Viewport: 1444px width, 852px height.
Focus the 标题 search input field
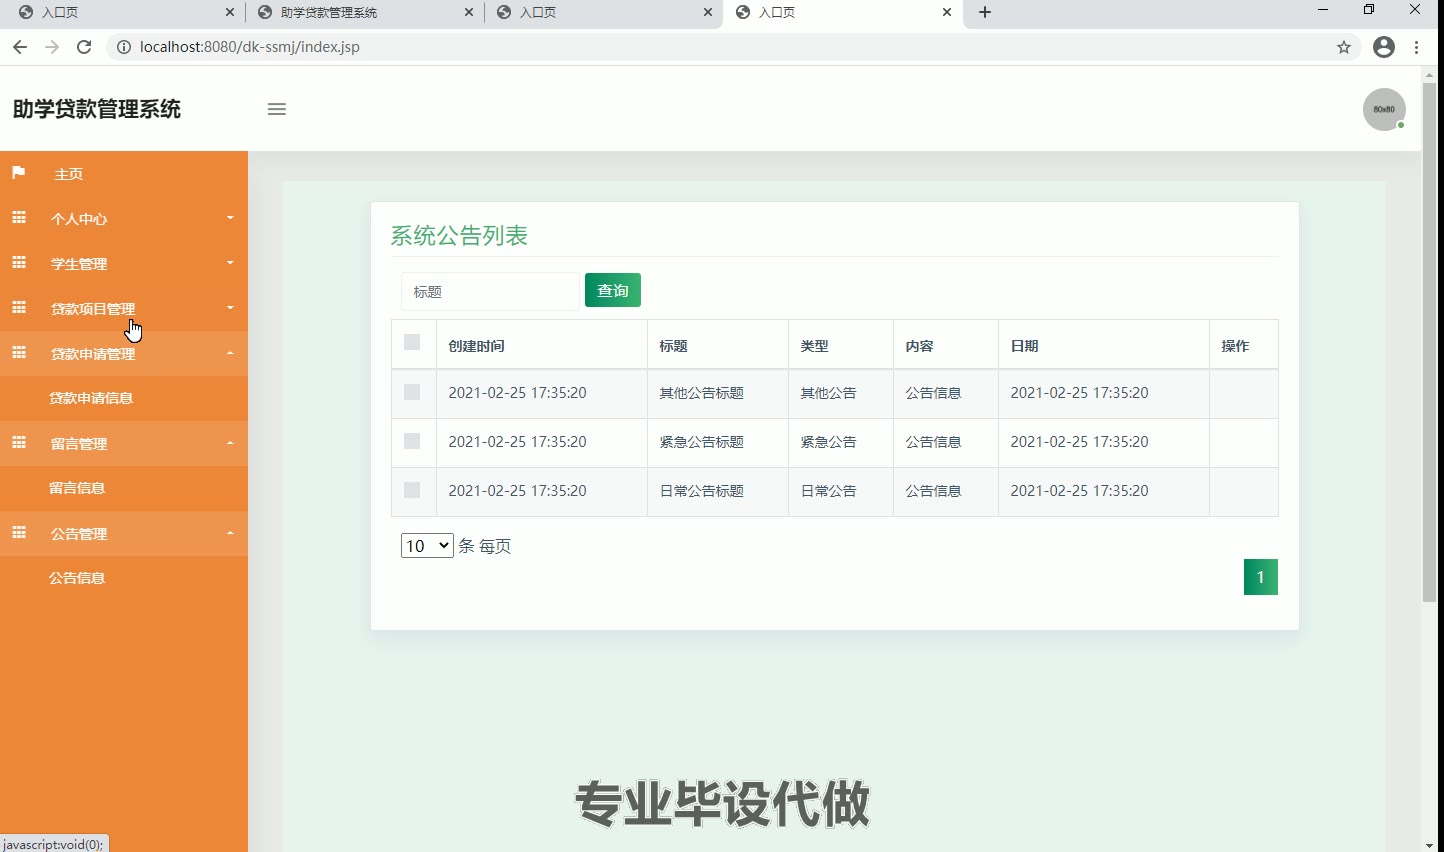490,292
